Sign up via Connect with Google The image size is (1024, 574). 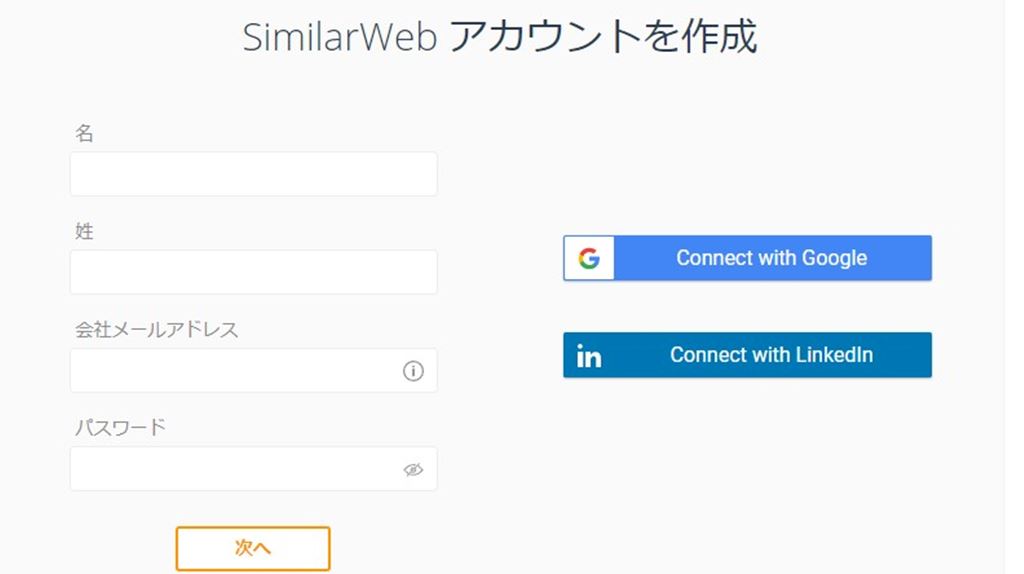[771, 258]
